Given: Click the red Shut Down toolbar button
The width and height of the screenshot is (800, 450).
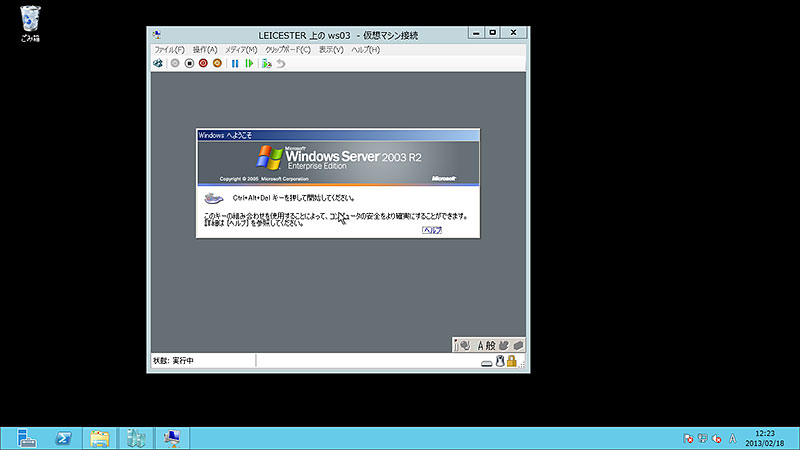Looking at the screenshot, I should (x=203, y=63).
